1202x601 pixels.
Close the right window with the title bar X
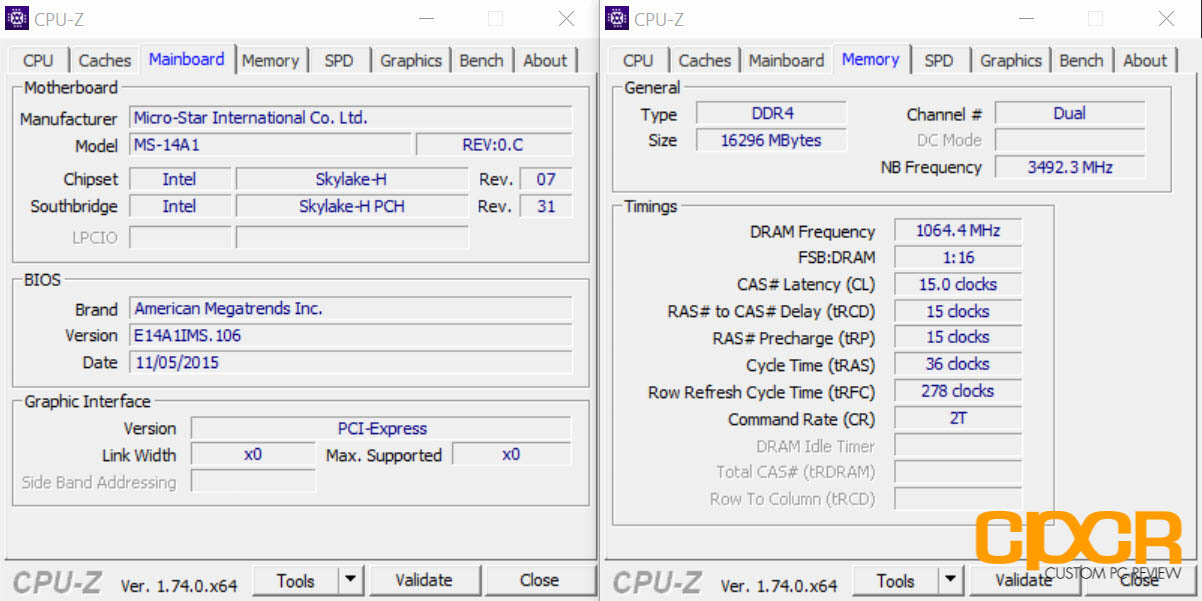coord(1166,18)
